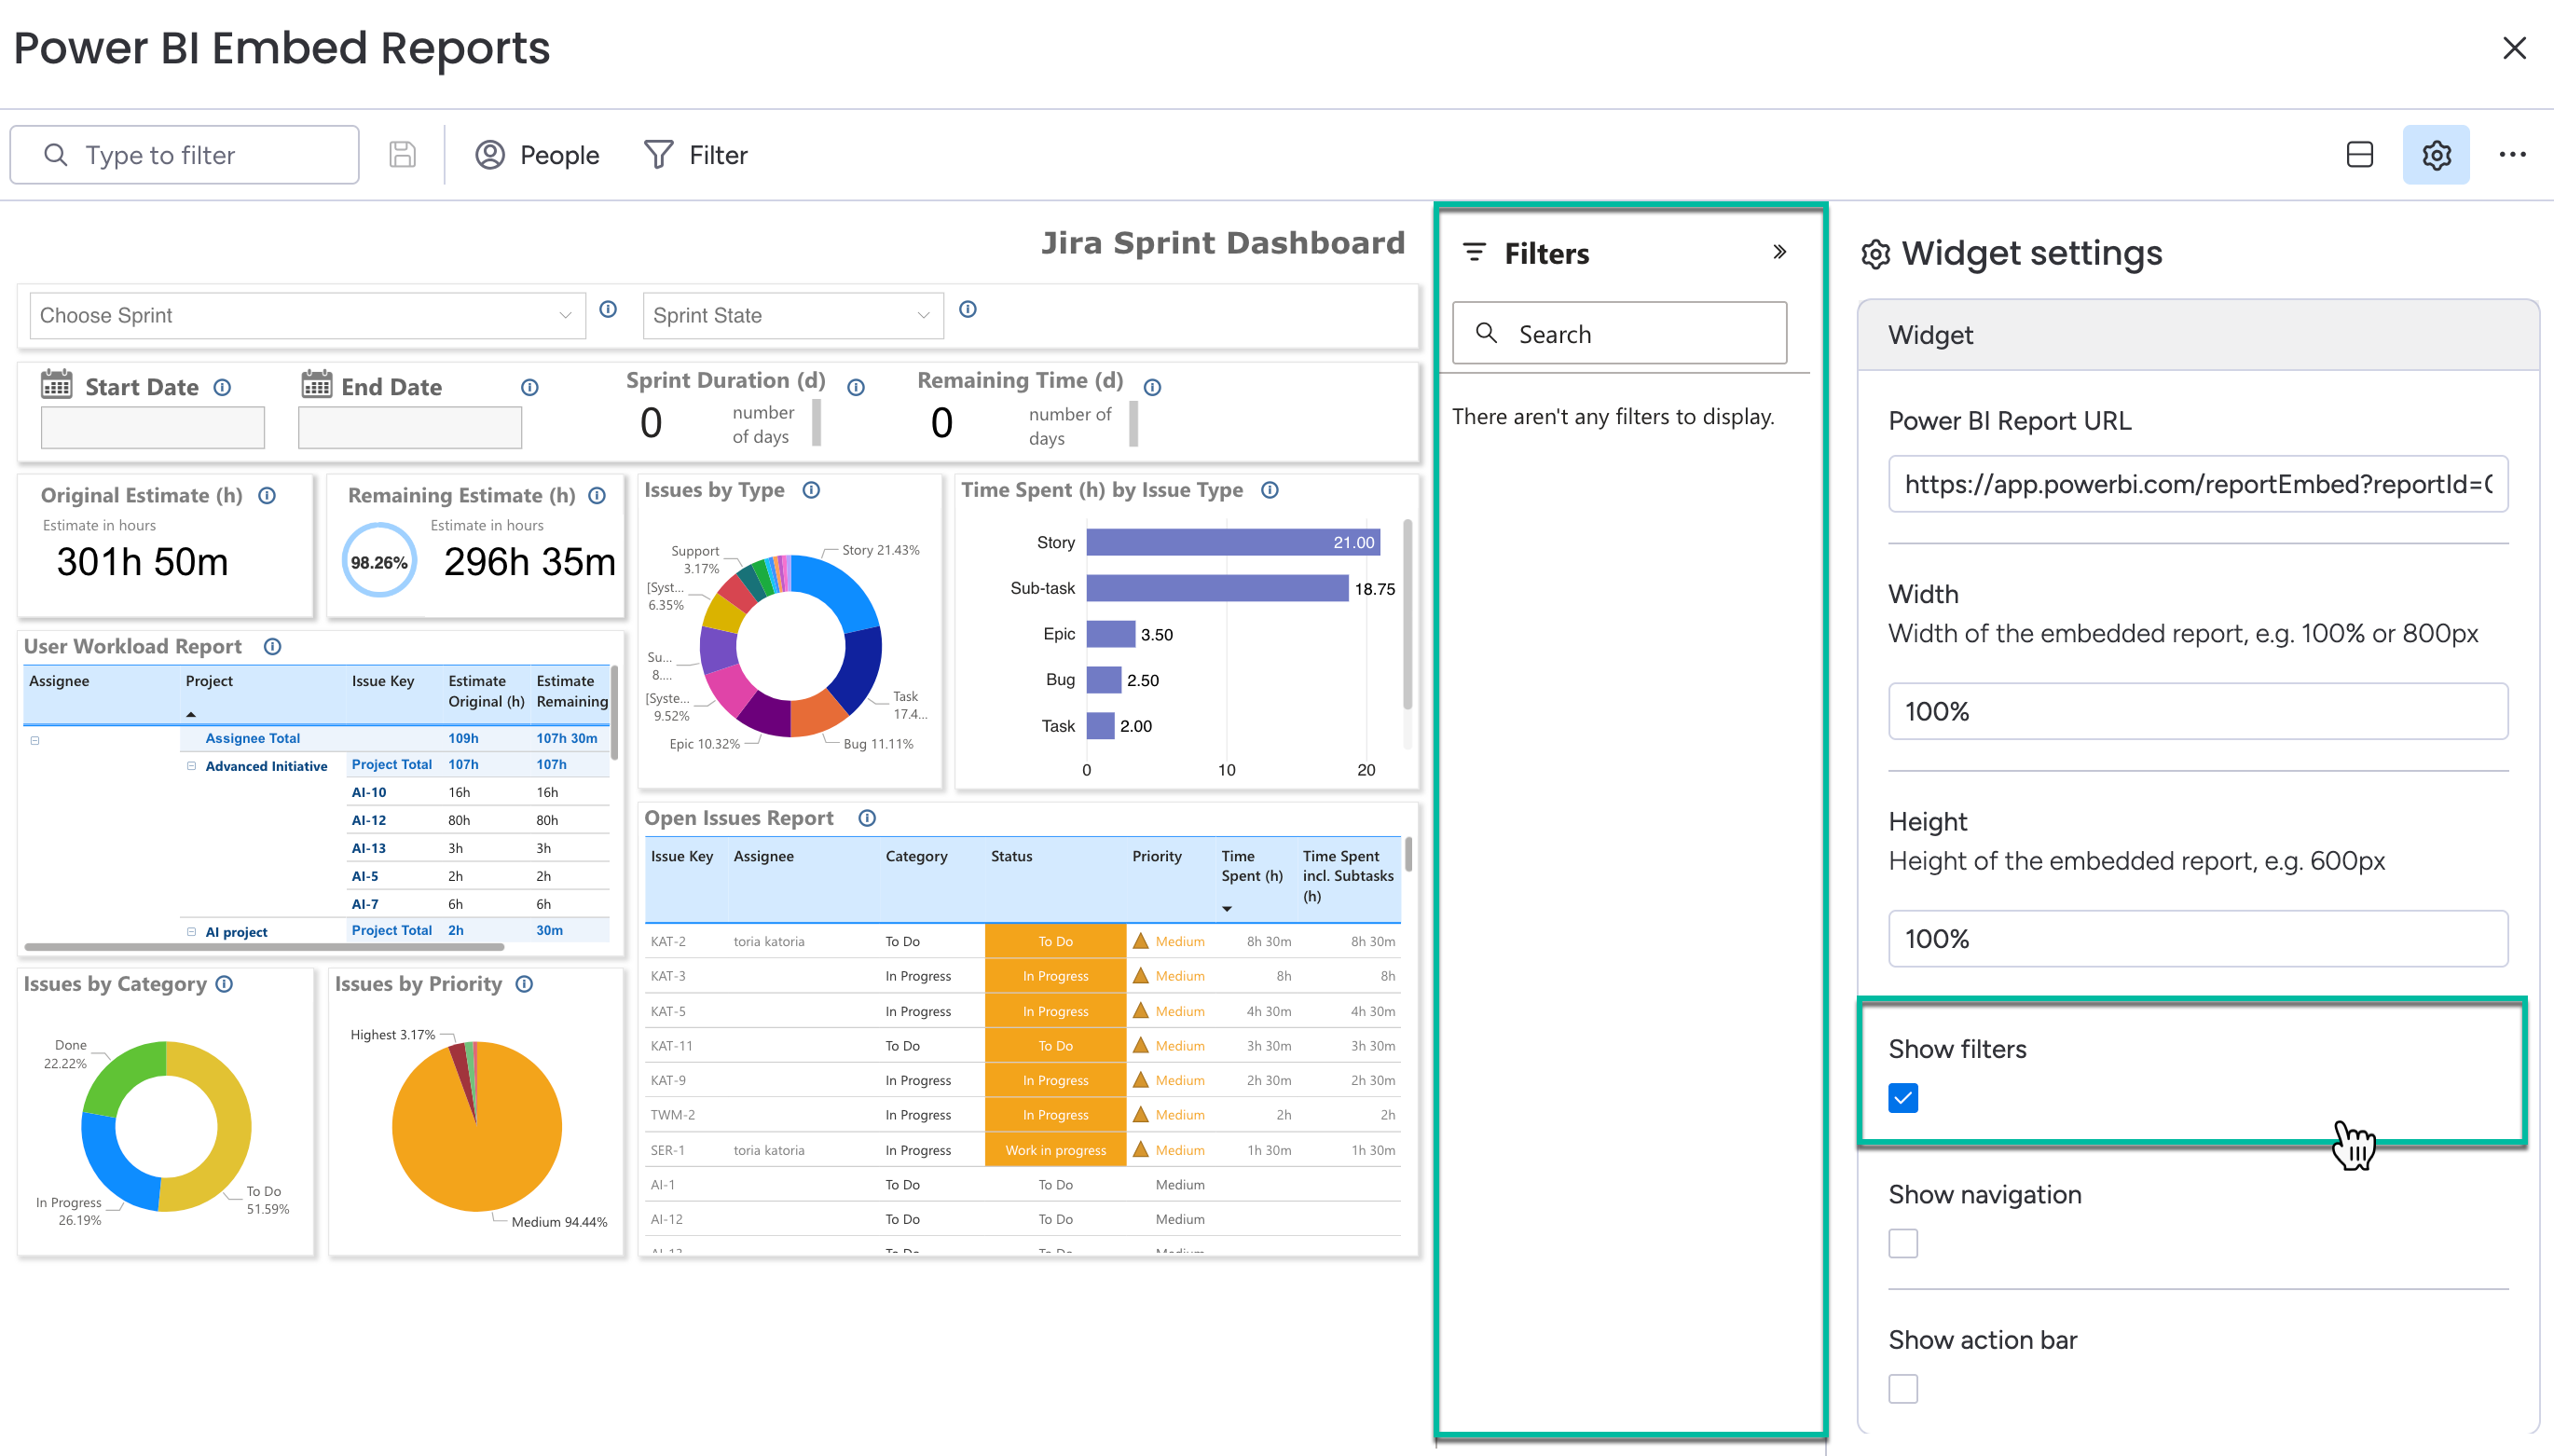
Task: Collapse the Filters pane with double chevron
Action: (1779, 252)
